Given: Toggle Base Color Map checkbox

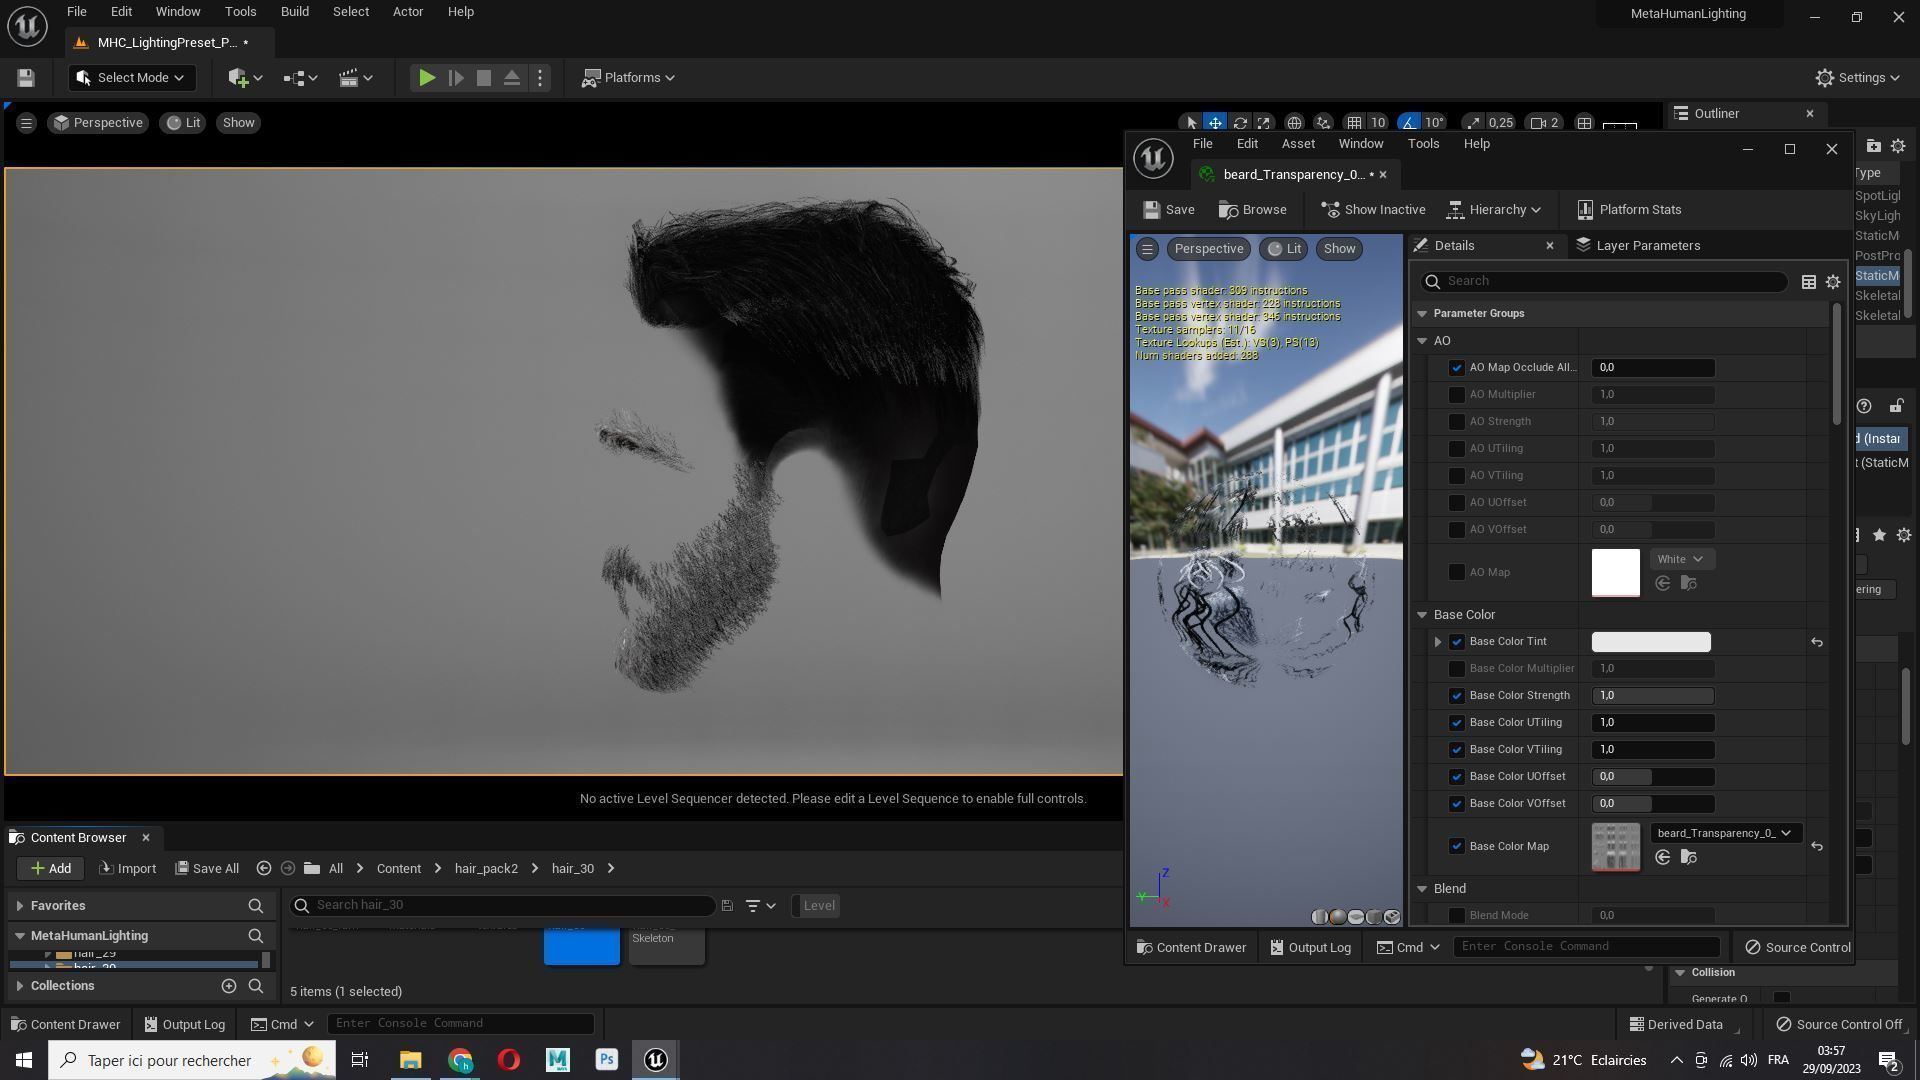Looking at the screenshot, I should coord(1457,847).
